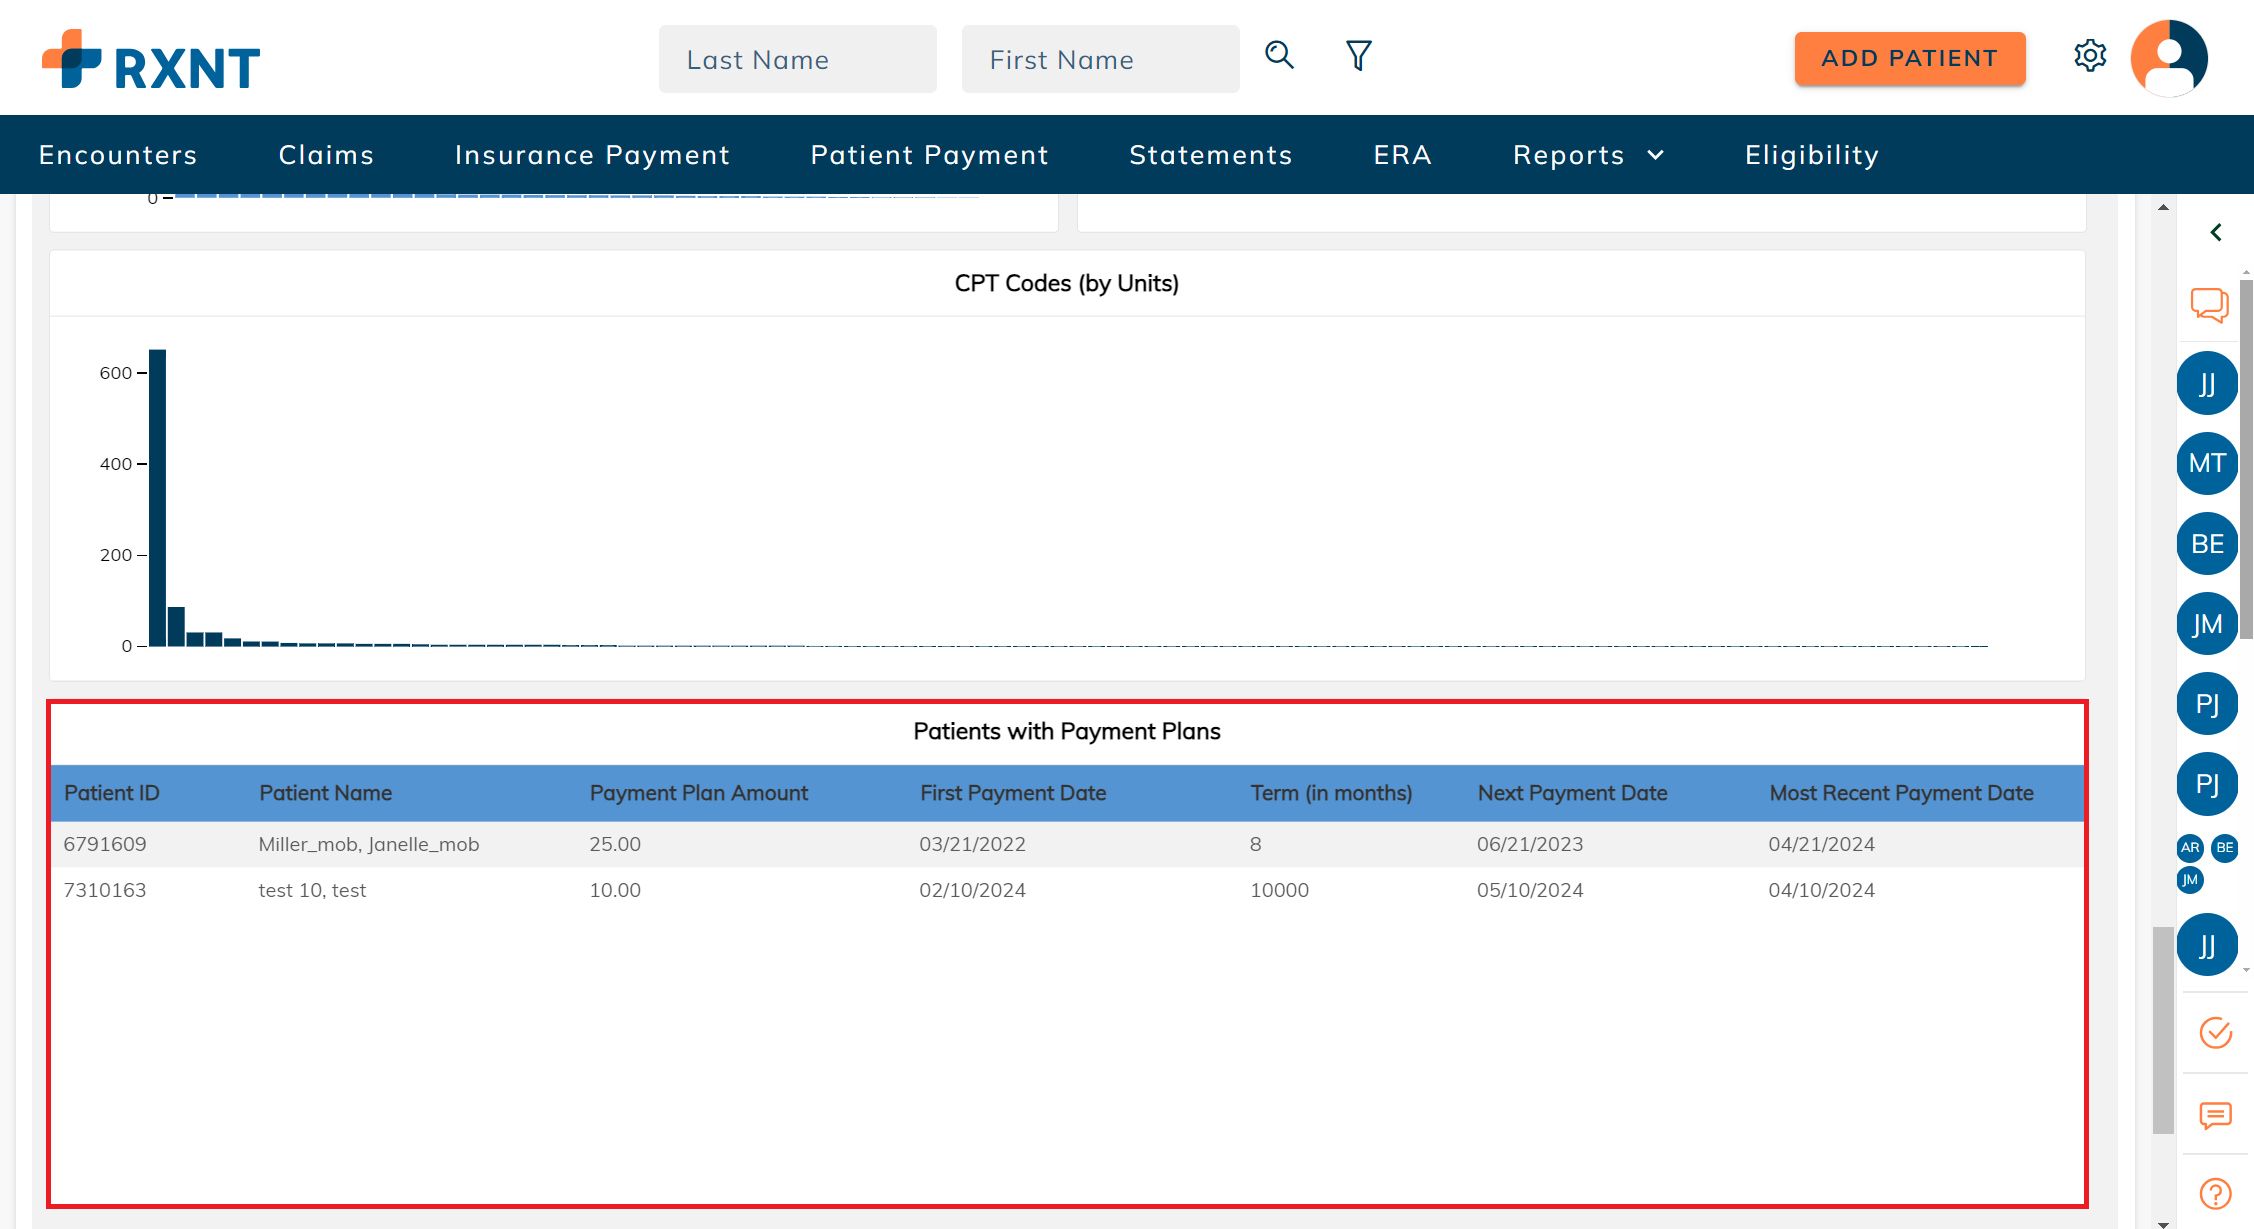Click the Last Name search field
Viewport: 2254px width, 1229px height.
[x=797, y=58]
